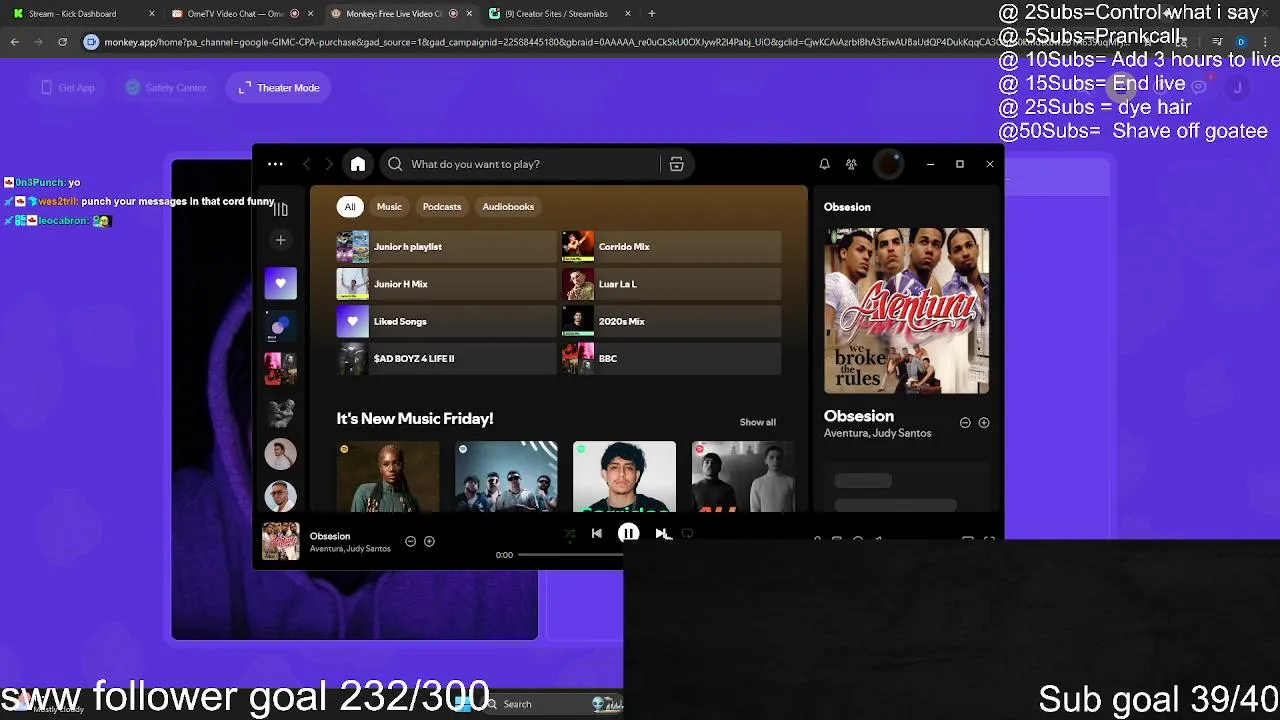Viewport: 1280px width, 720px height.
Task: Open Liked Songs heart tile in sidebar
Action: (280, 283)
